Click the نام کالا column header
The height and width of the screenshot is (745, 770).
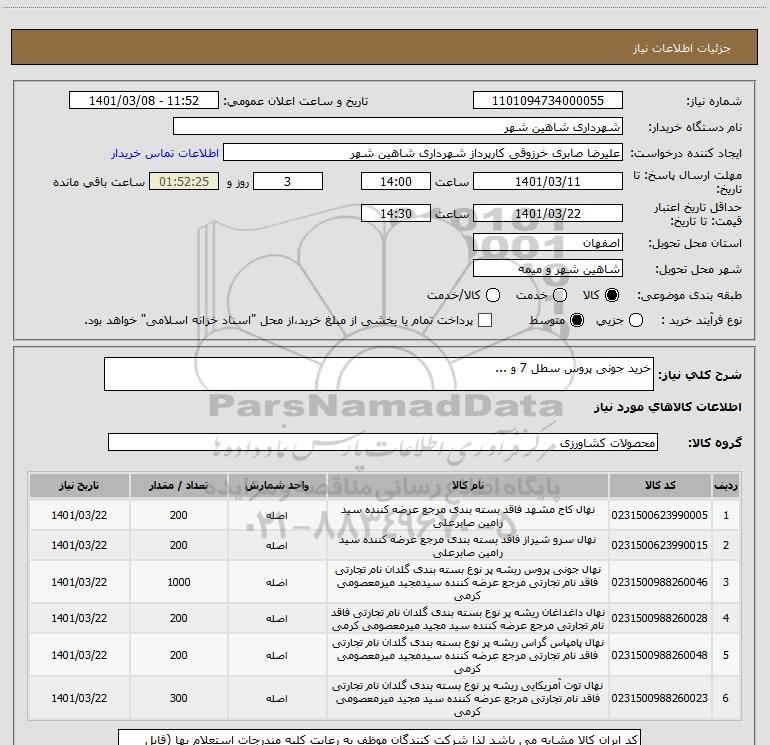(x=468, y=485)
